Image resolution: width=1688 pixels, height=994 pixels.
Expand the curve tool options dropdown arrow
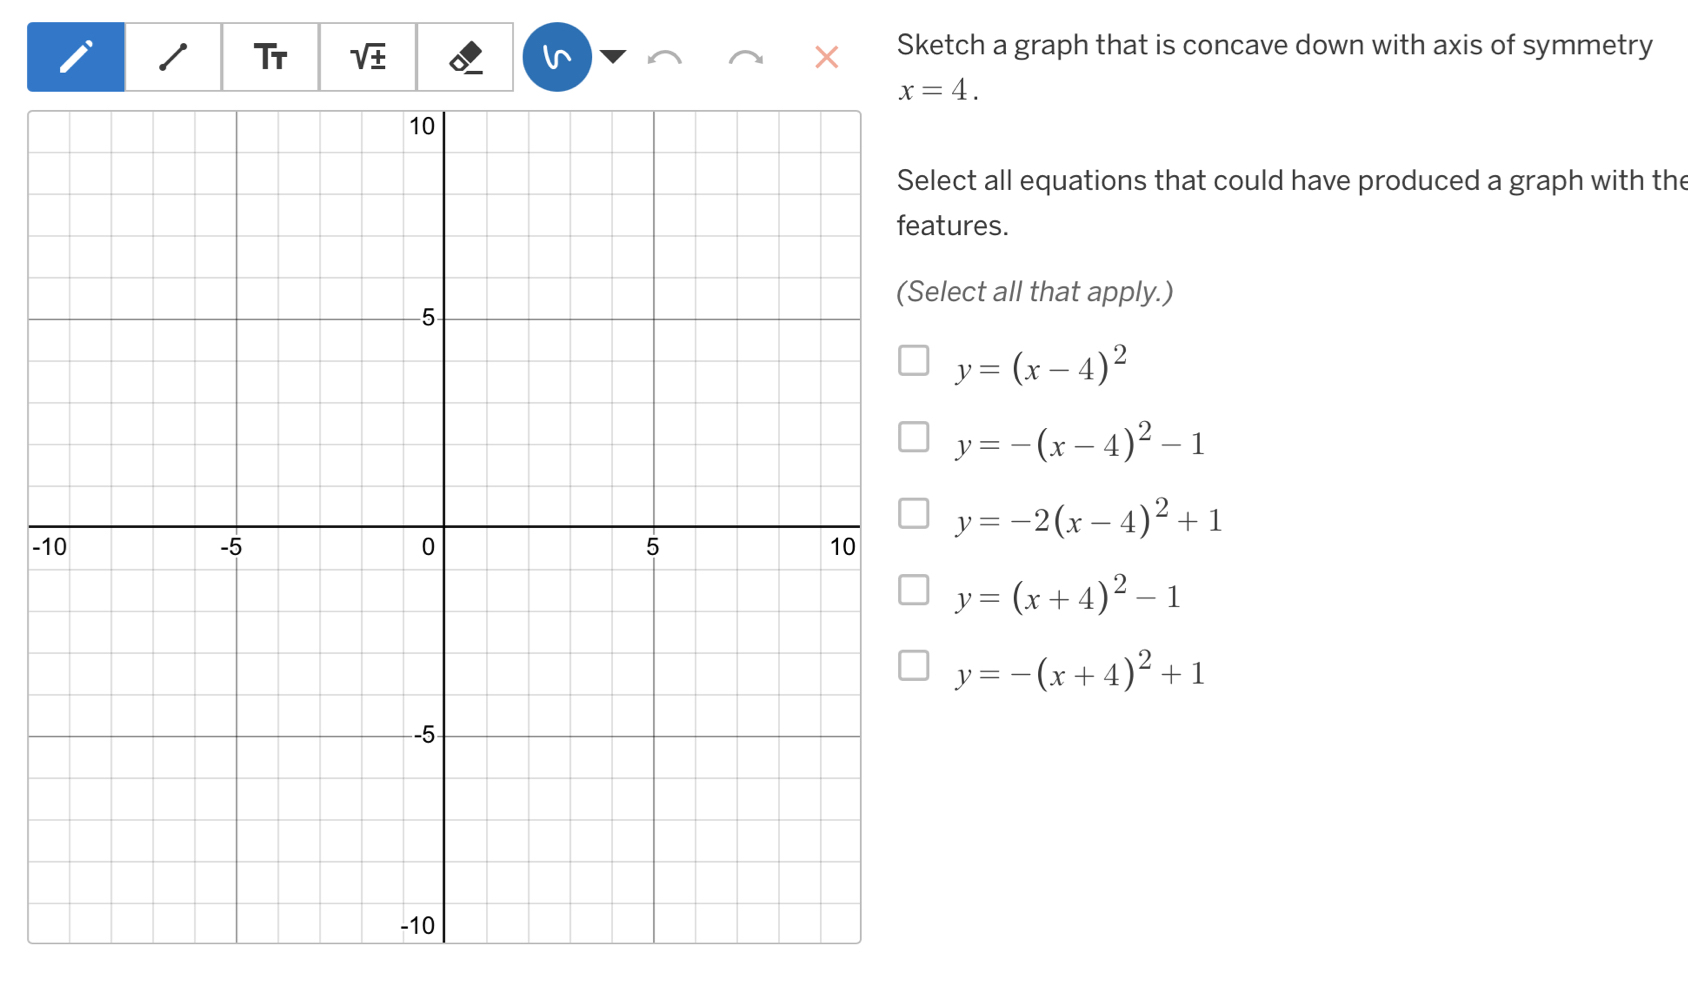coord(613,57)
